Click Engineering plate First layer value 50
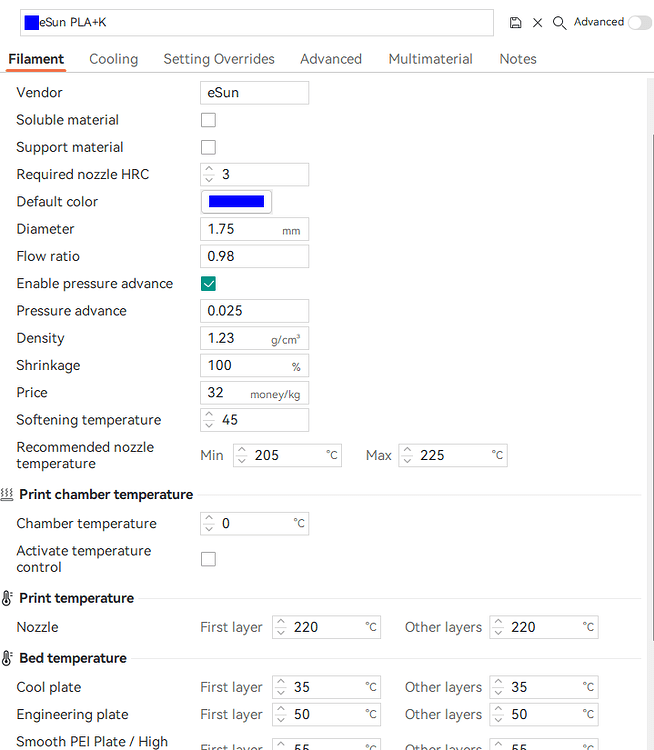The image size is (654, 750). [301, 715]
